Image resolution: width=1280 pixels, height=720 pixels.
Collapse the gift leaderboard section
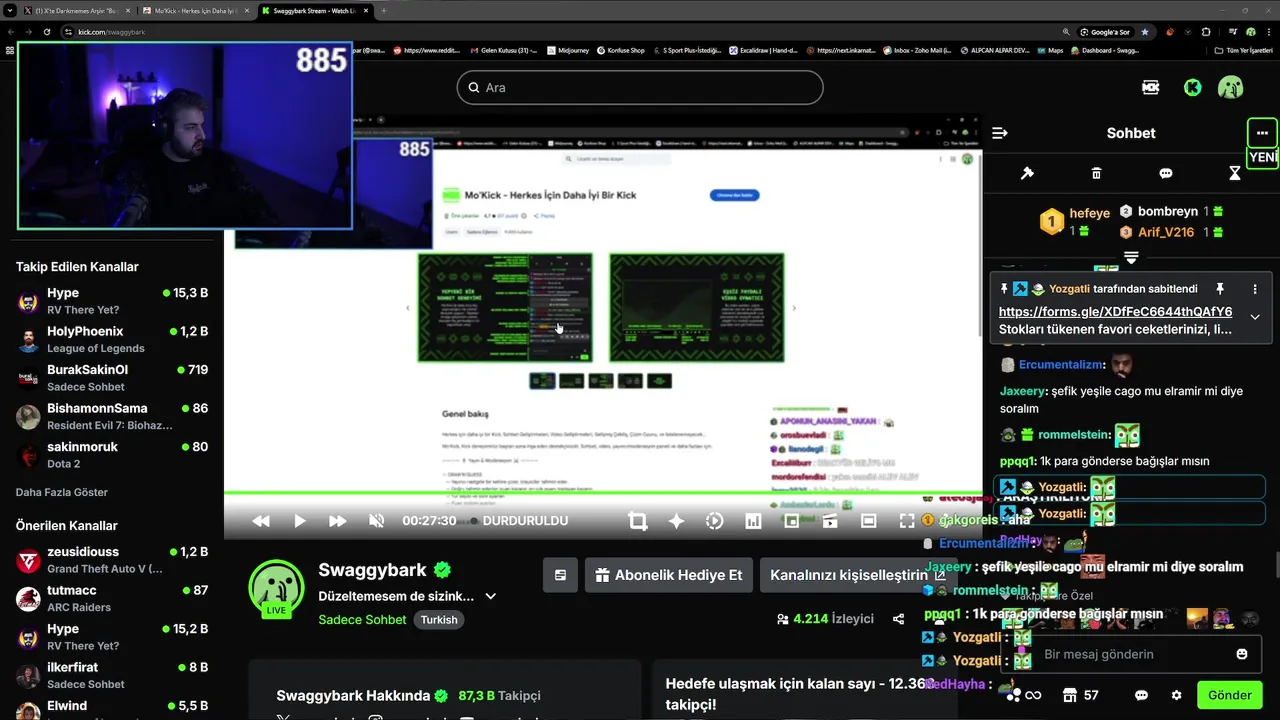point(1131,257)
